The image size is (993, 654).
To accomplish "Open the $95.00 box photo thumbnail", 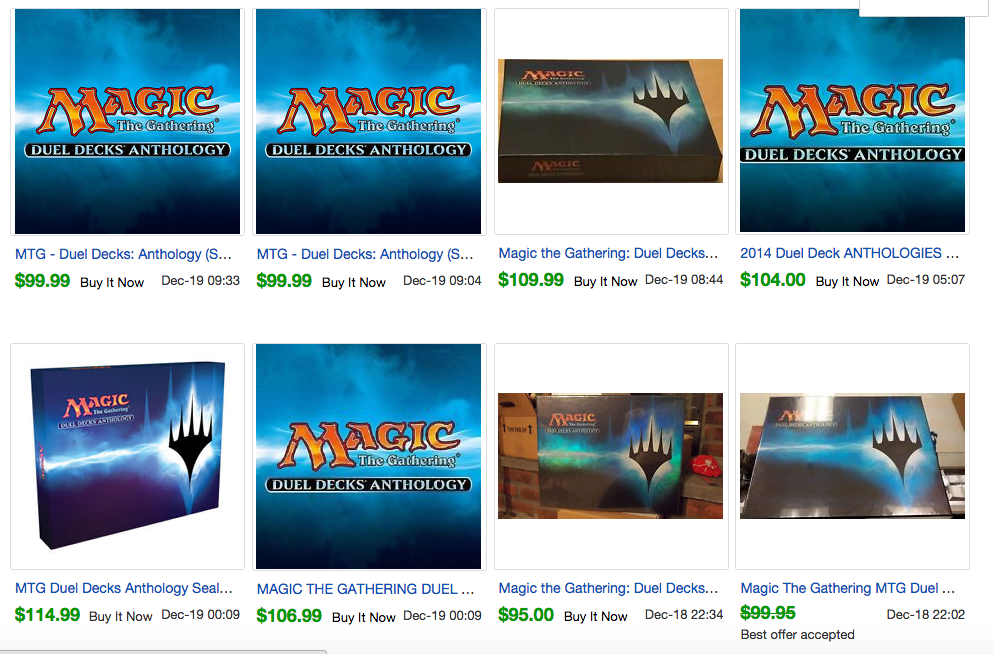I will coord(610,456).
